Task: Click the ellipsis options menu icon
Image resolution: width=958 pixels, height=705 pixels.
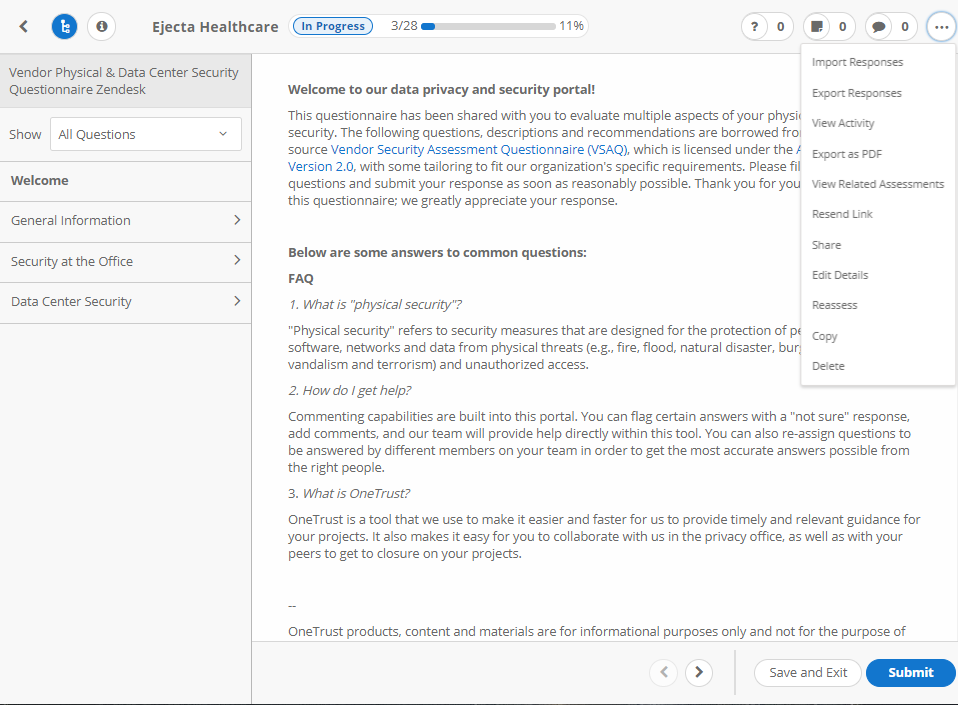Action: point(941,26)
